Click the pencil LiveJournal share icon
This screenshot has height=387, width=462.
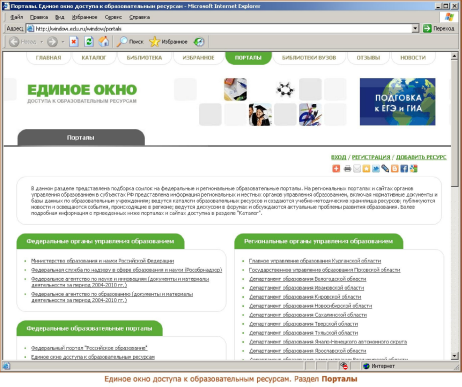pyautogui.click(x=385, y=169)
